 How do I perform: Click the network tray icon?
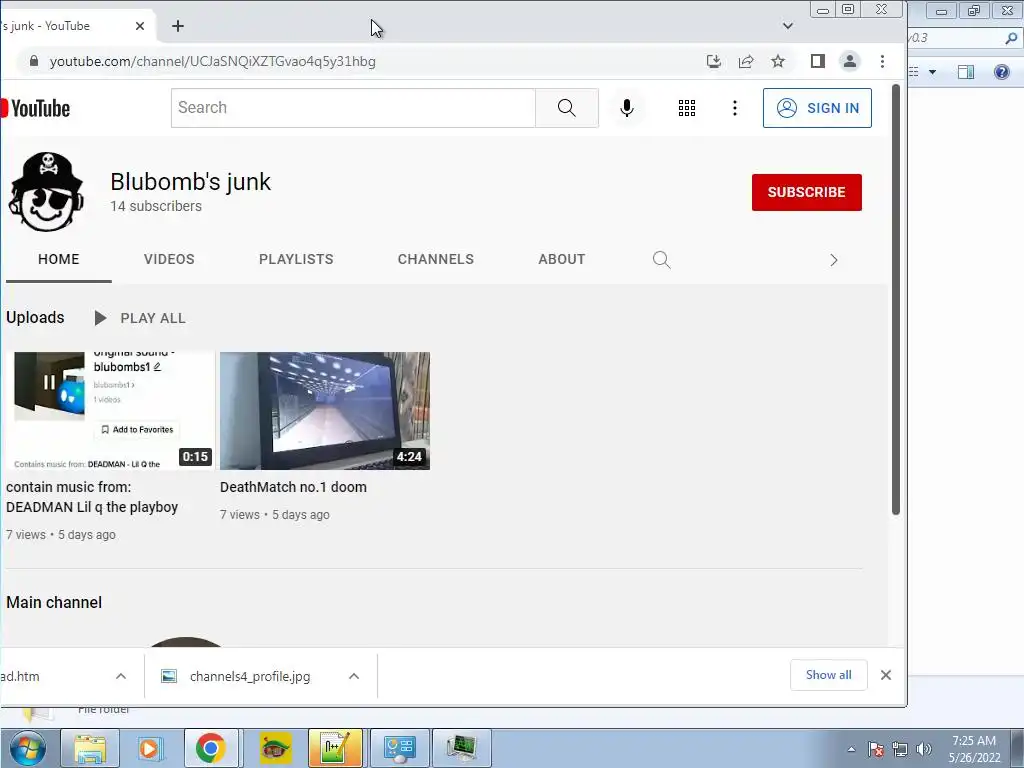900,749
